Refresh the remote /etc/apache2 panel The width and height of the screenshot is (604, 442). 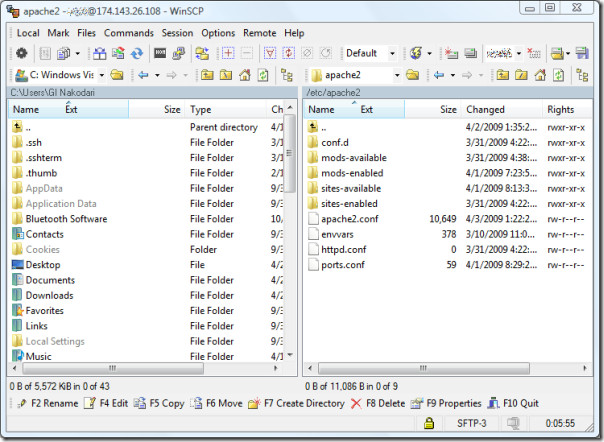(559, 75)
